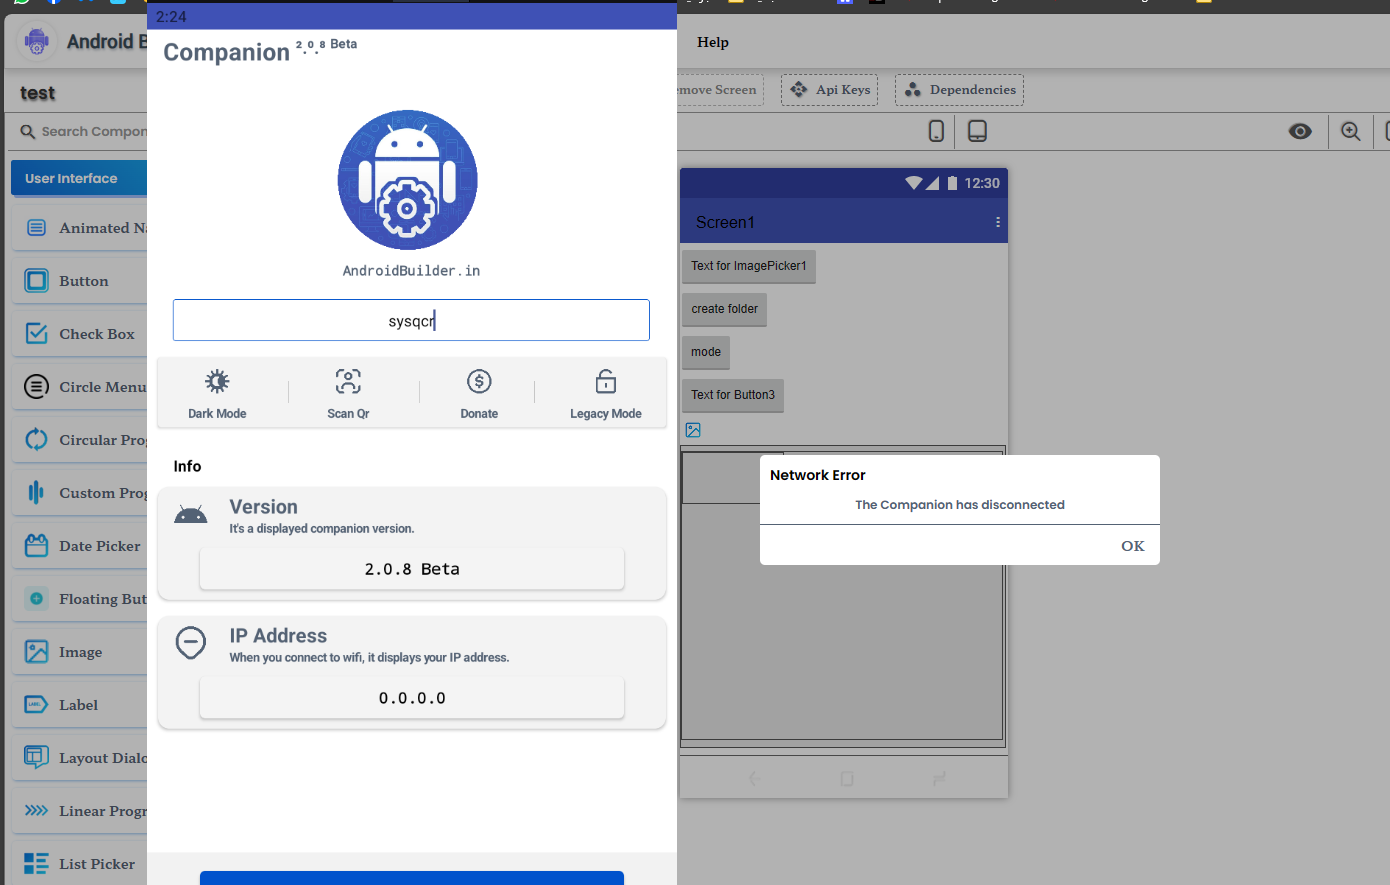Viewport: 1390px width, 885px height.
Task: Pick the Circular Progress component icon
Action: coord(36,440)
